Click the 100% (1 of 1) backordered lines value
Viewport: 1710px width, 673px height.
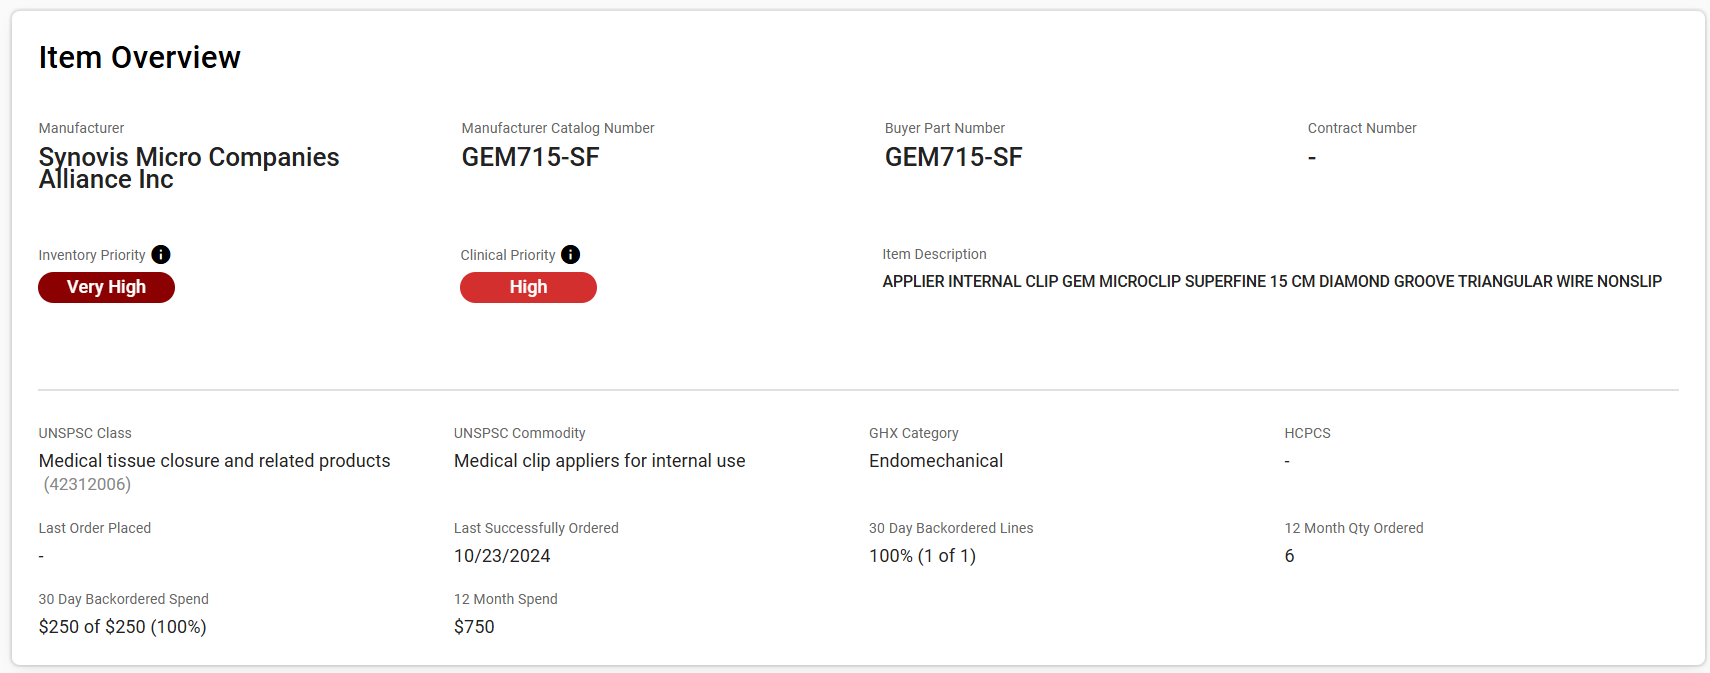(922, 556)
